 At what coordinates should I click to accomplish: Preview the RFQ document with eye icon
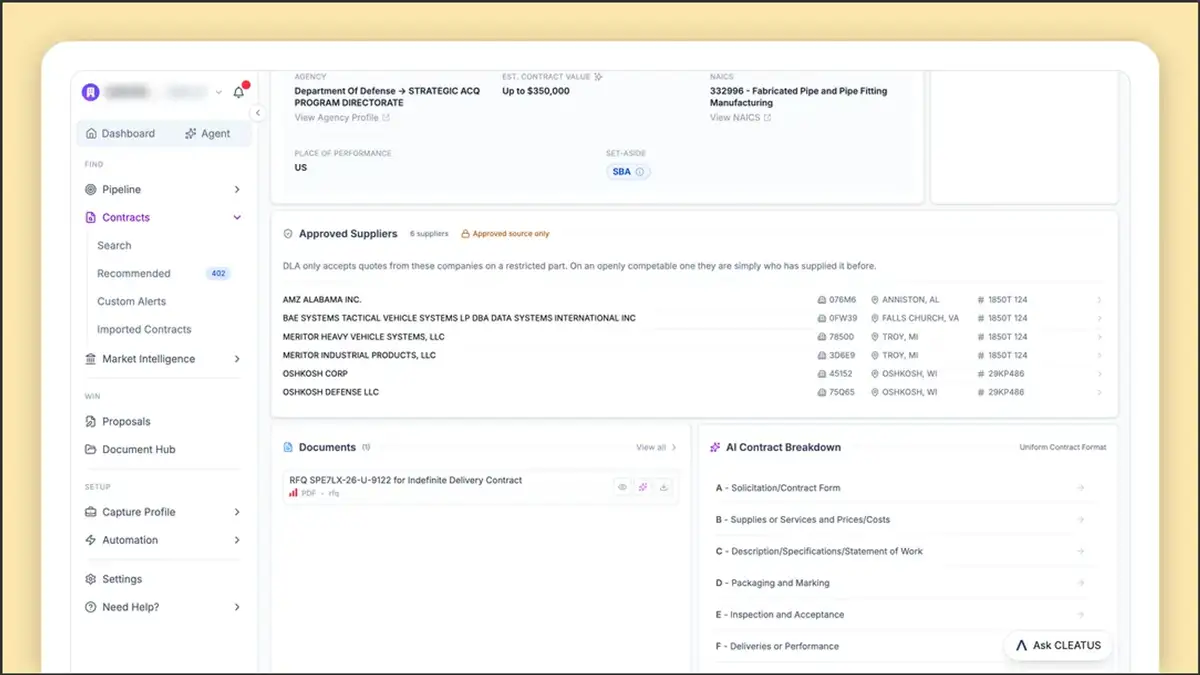pos(622,487)
